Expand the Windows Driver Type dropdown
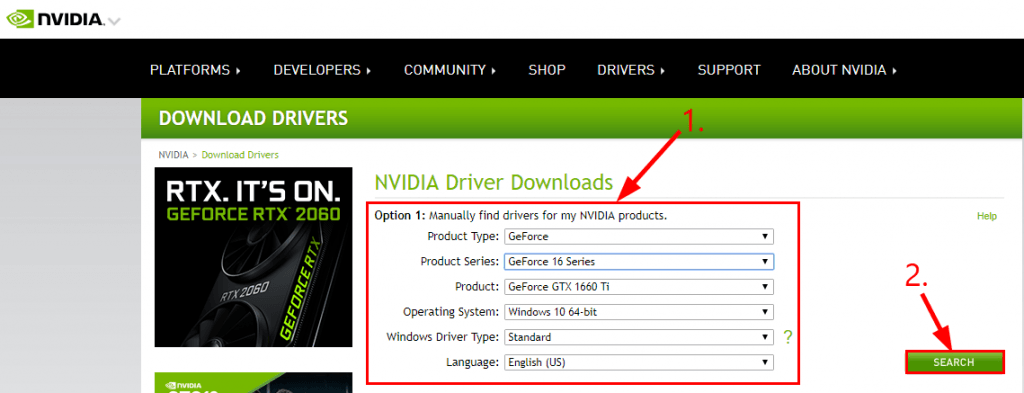Screen dimensions: 1024x393 point(639,338)
